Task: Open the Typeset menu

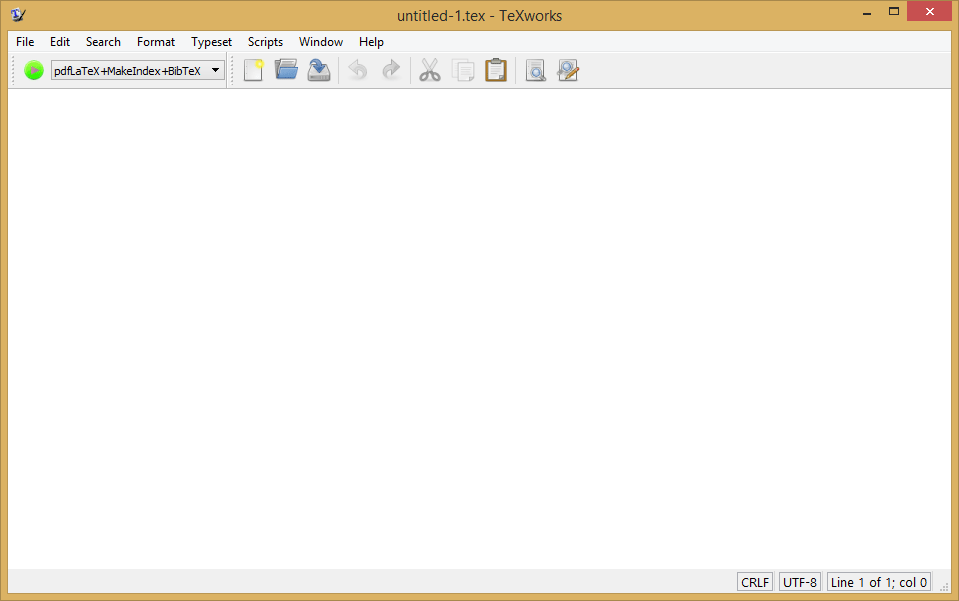Action: tap(212, 42)
